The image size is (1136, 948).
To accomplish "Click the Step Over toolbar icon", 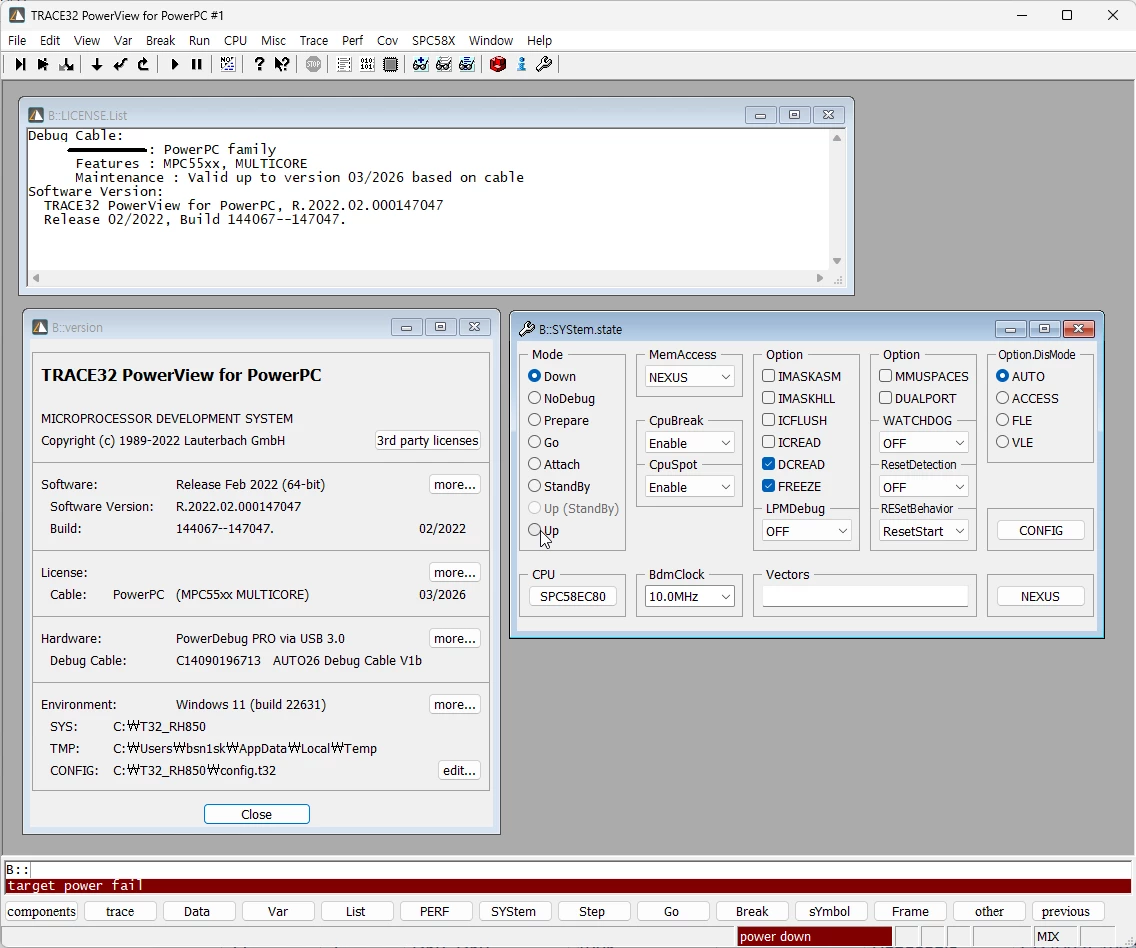I will tap(43, 64).
